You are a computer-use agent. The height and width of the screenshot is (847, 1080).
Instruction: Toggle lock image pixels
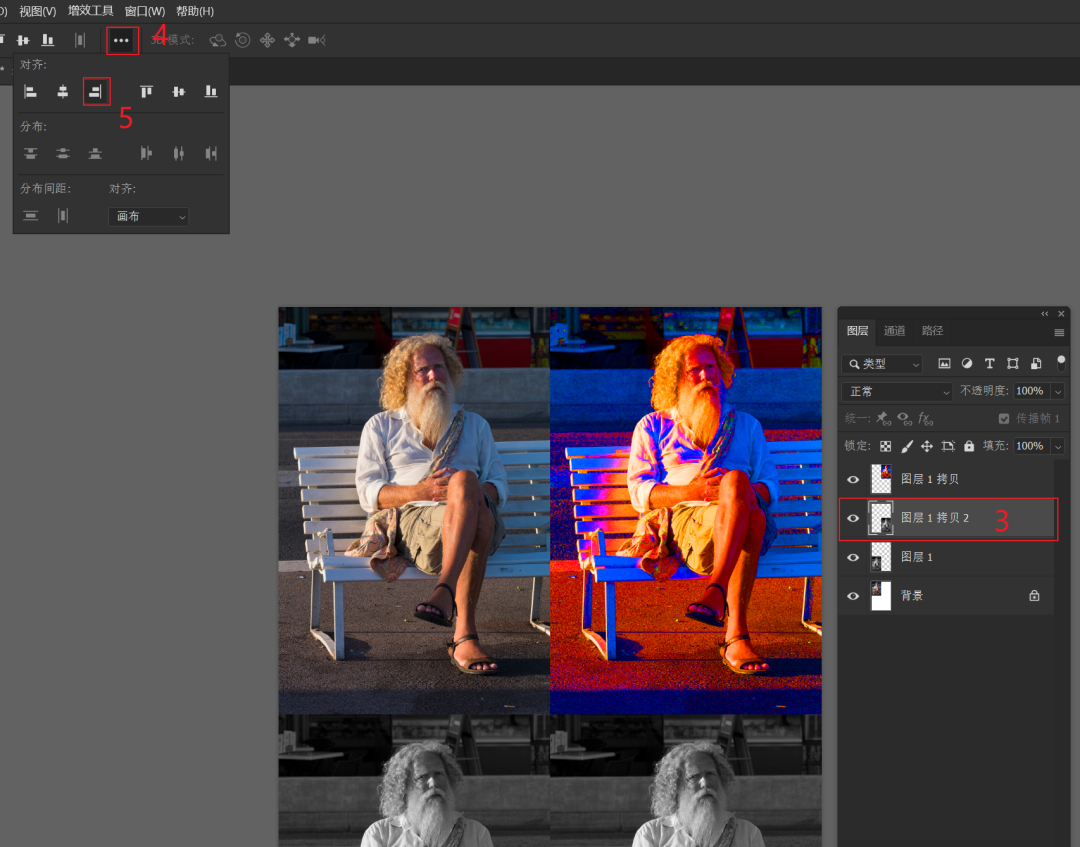907,446
